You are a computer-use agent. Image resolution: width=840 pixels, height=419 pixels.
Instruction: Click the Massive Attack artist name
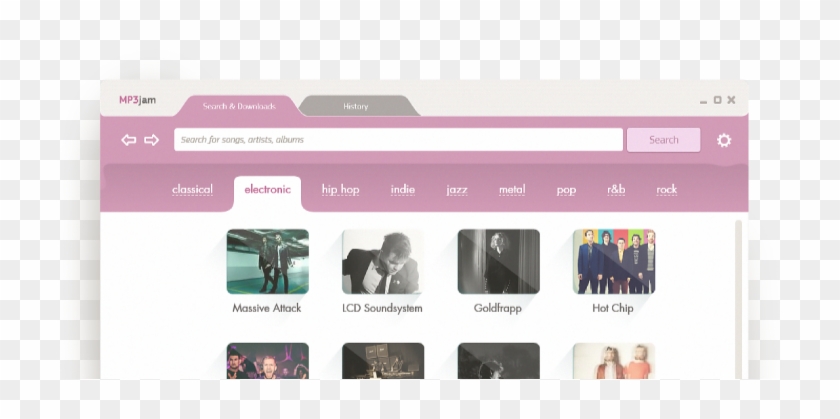click(x=267, y=308)
